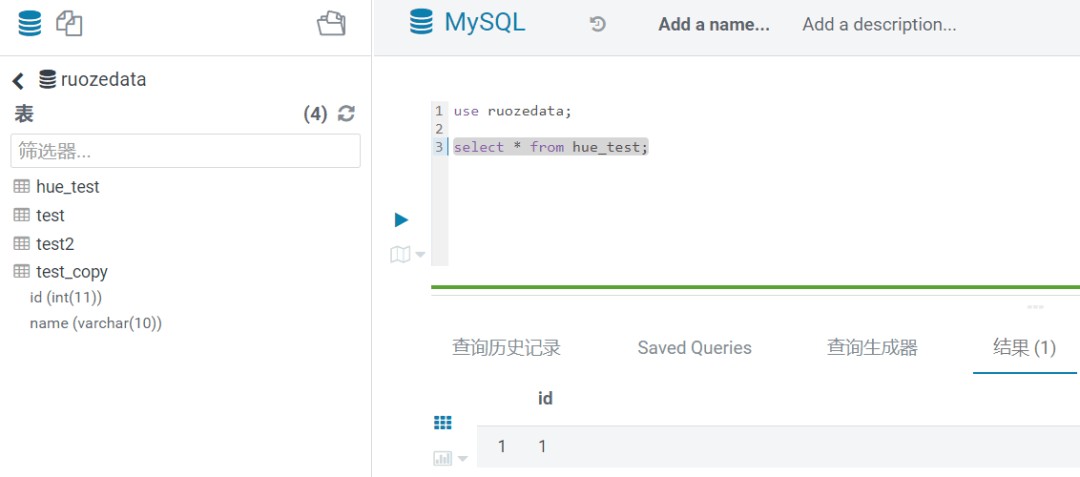Click the database sources icon in sidebar

[x=30, y=23]
